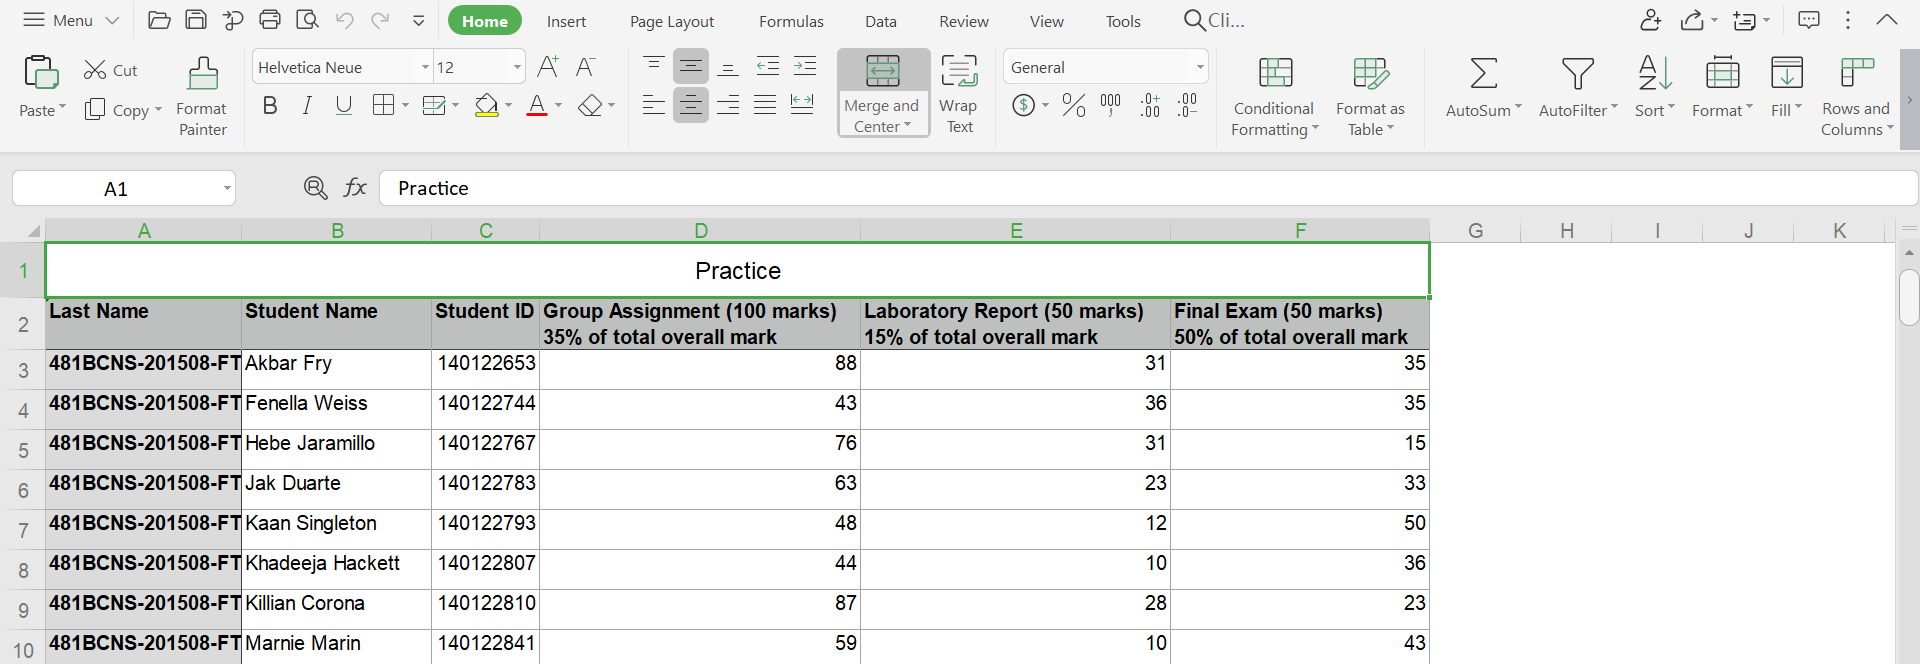
Task: Toggle middle vertical alignment
Action: [x=691, y=66]
